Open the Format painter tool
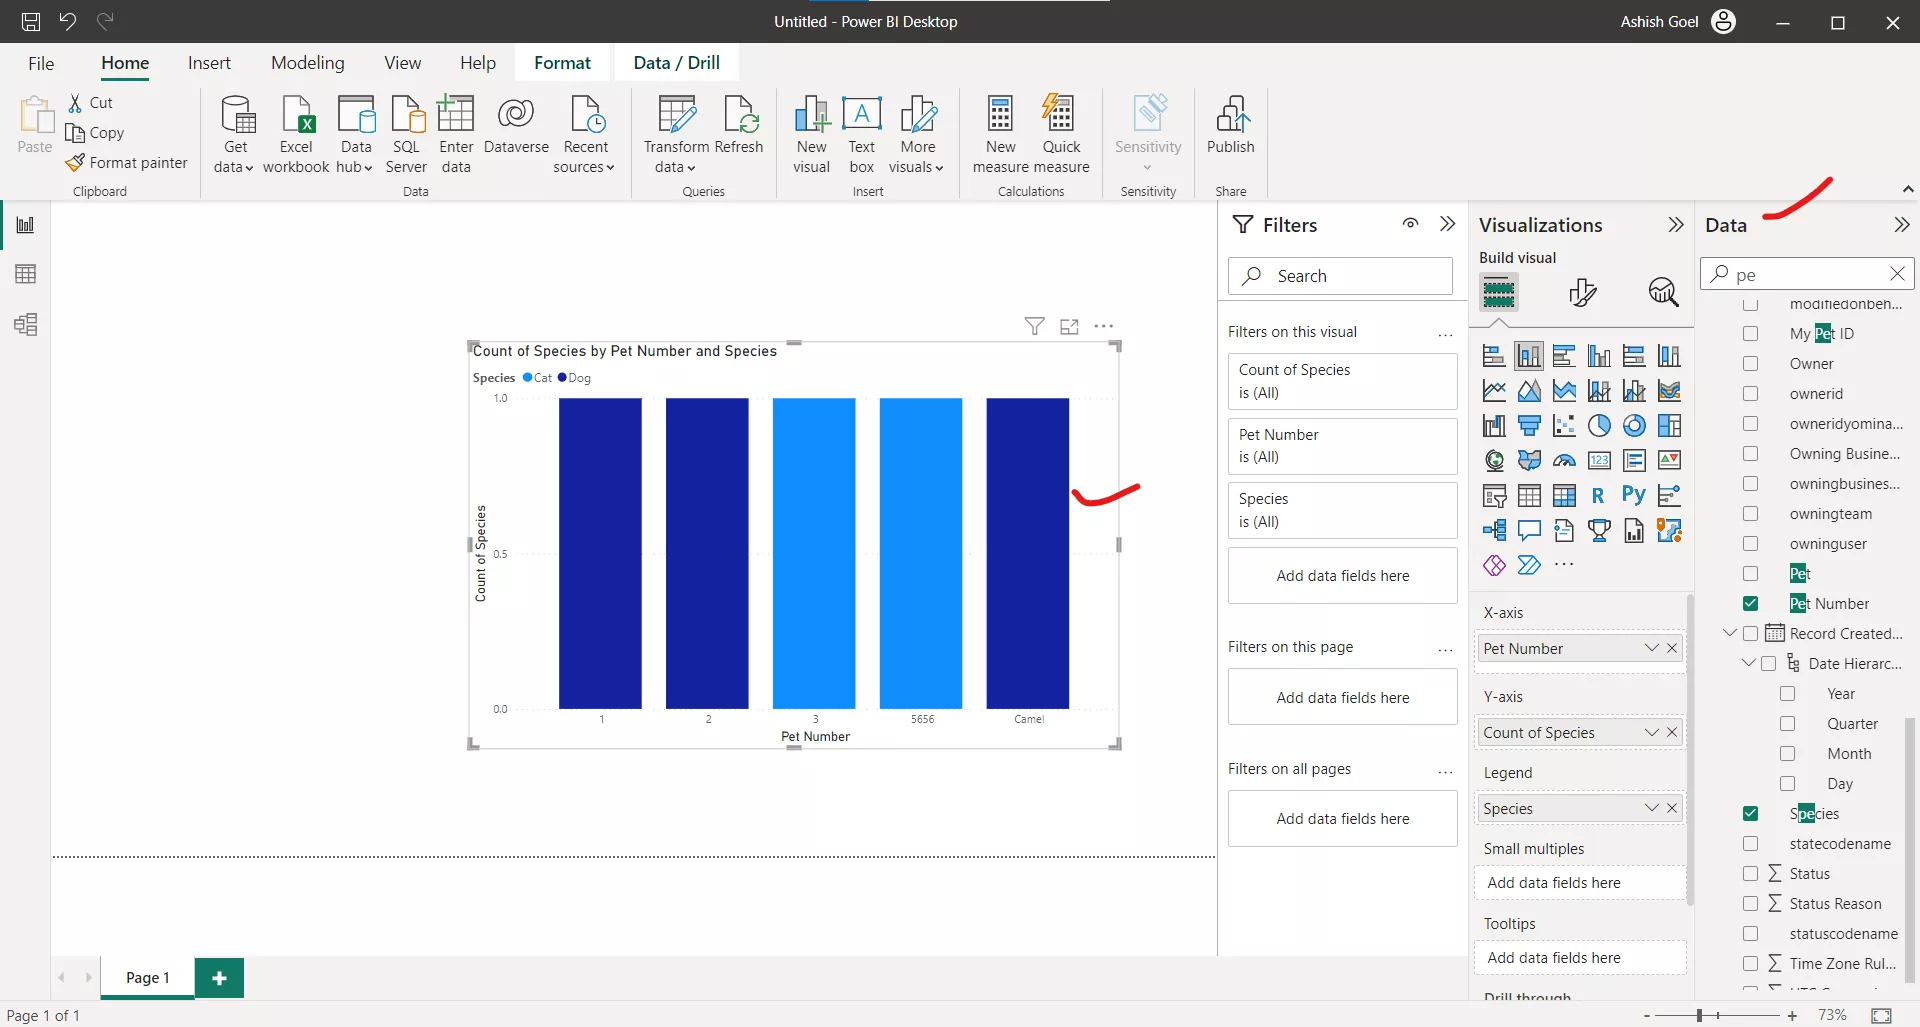The image size is (1920, 1027). pos(128,162)
